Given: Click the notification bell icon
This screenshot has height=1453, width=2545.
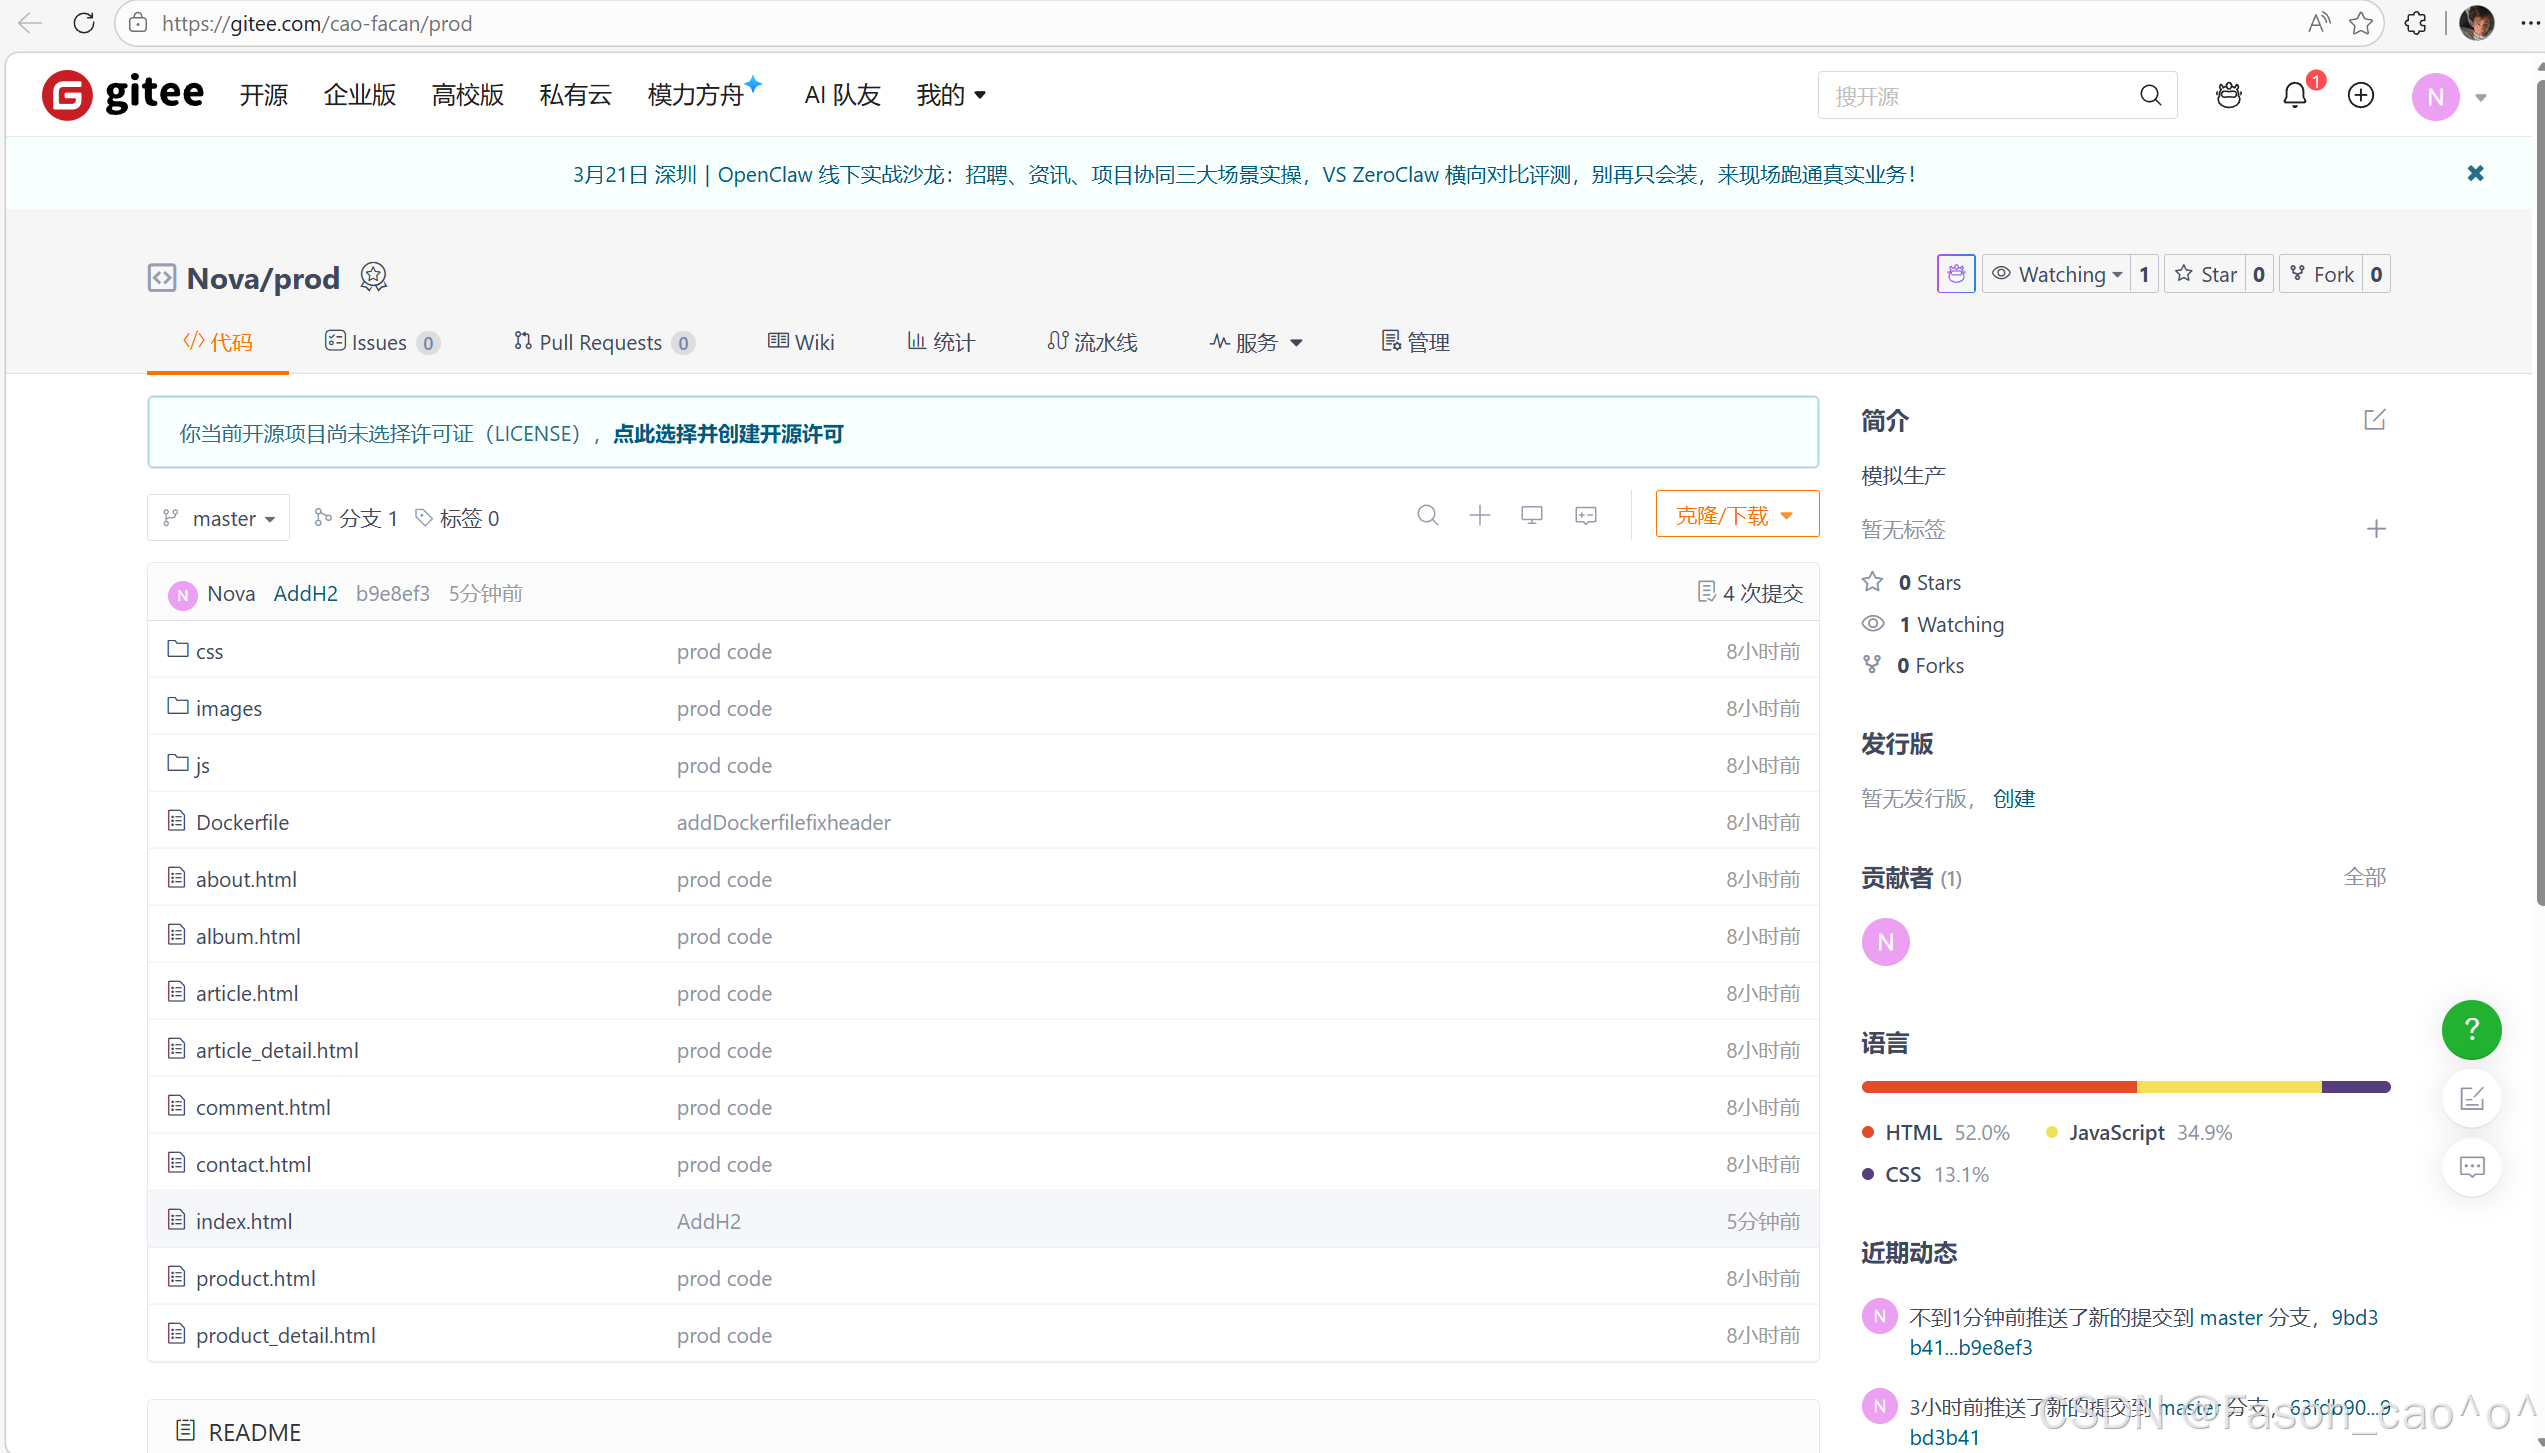Looking at the screenshot, I should [x=2294, y=96].
